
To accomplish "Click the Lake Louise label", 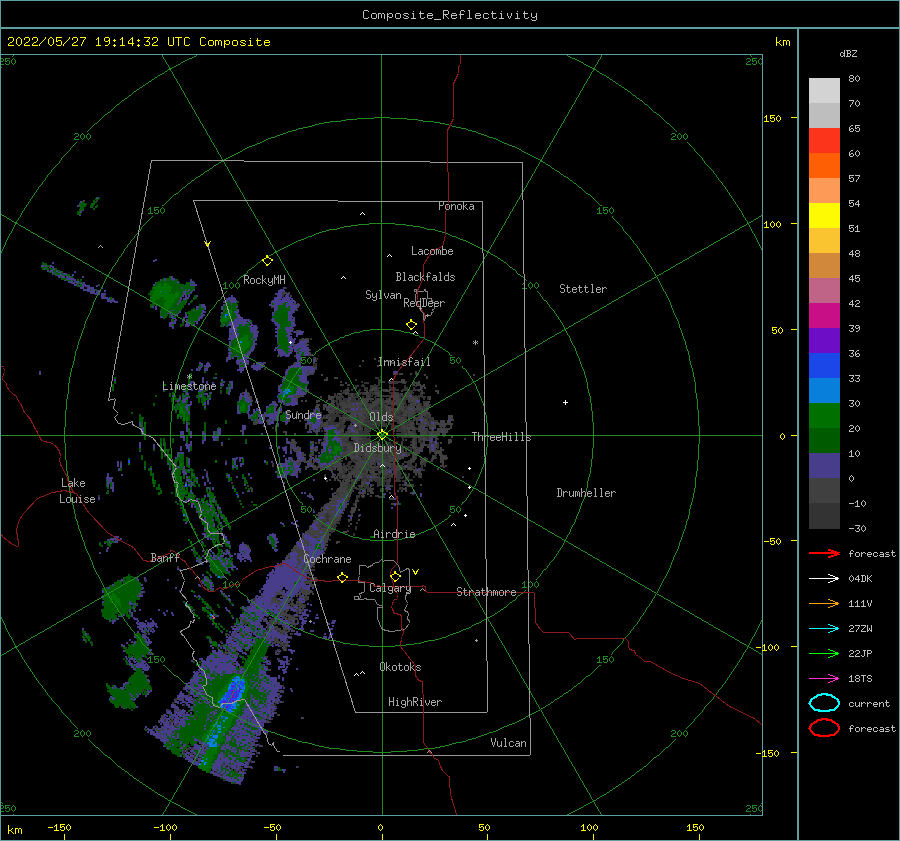I will pyautogui.click(x=77, y=491).
